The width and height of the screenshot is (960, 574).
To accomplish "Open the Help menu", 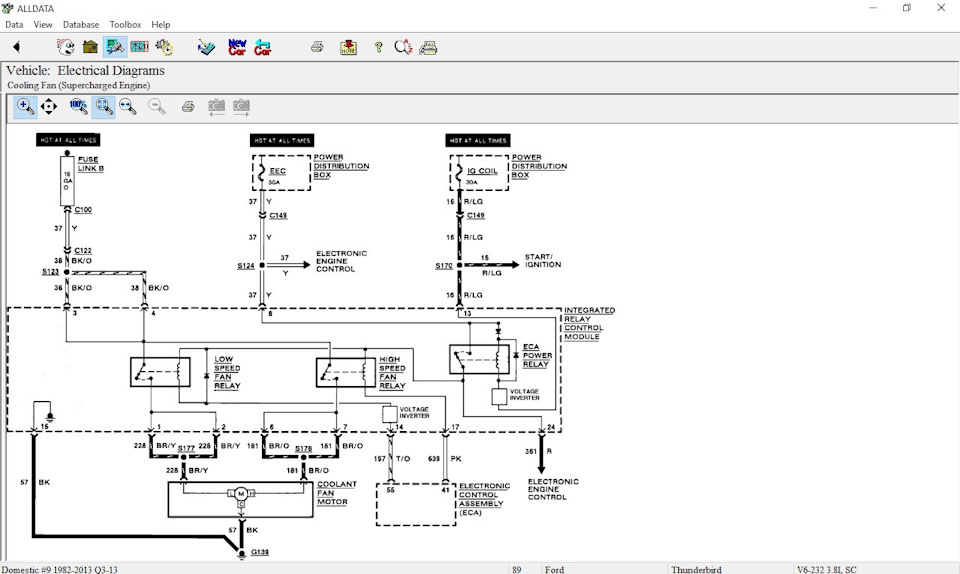I will [160, 24].
